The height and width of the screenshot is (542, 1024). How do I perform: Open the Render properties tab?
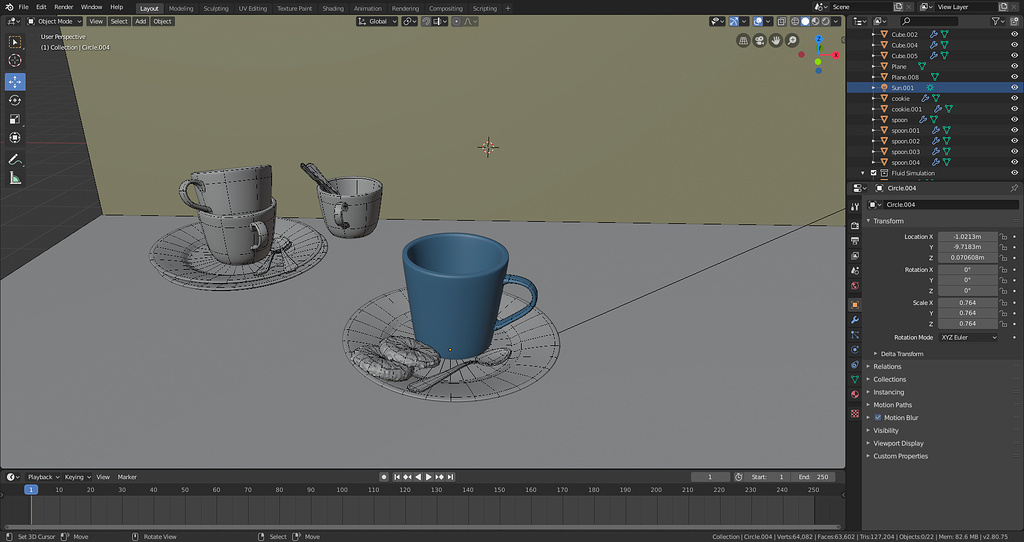[x=855, y=225]
